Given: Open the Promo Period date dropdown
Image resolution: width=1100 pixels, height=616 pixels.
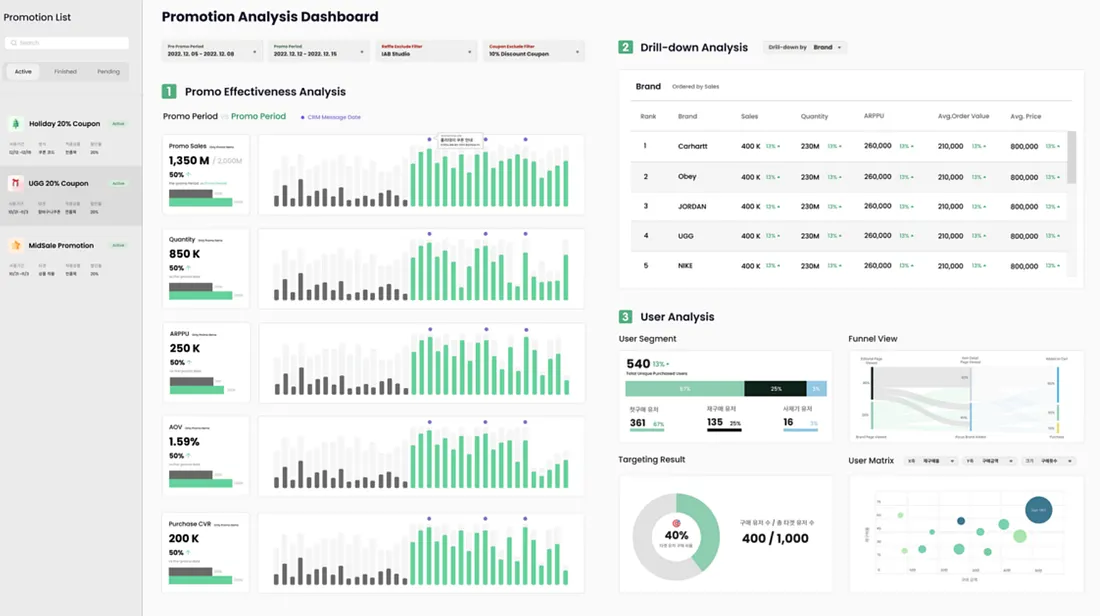Looking at the screenshot, I should coord(318,51).
